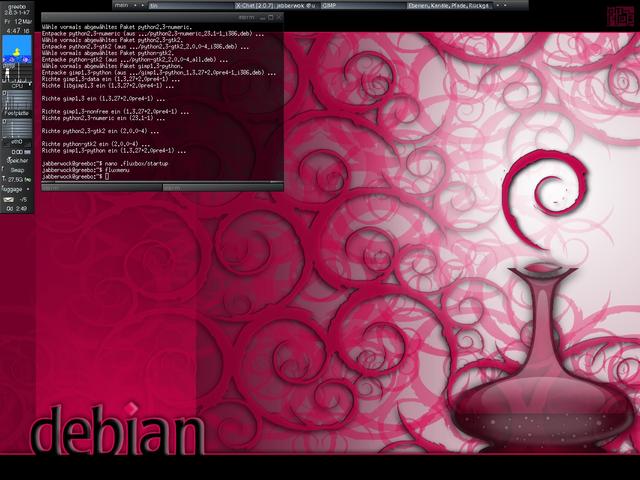Click the gkrellm uptime display
This screenshot has height=480, width=640.
click(16, 207)
